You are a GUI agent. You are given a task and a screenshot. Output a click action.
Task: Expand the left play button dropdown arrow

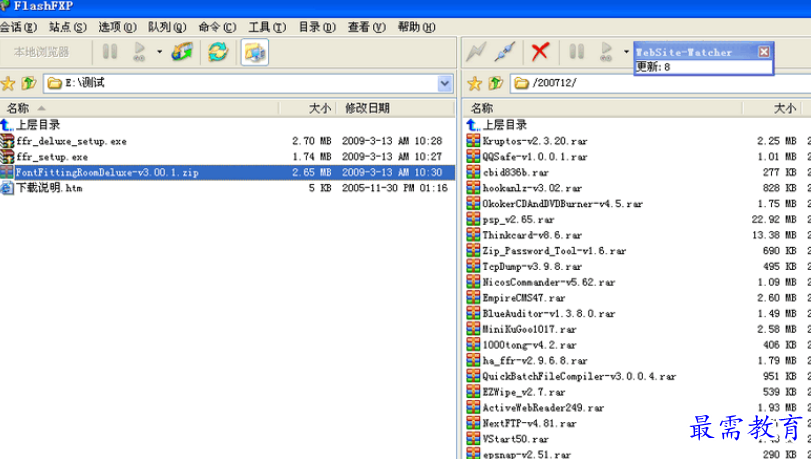(x=159, y=52)
